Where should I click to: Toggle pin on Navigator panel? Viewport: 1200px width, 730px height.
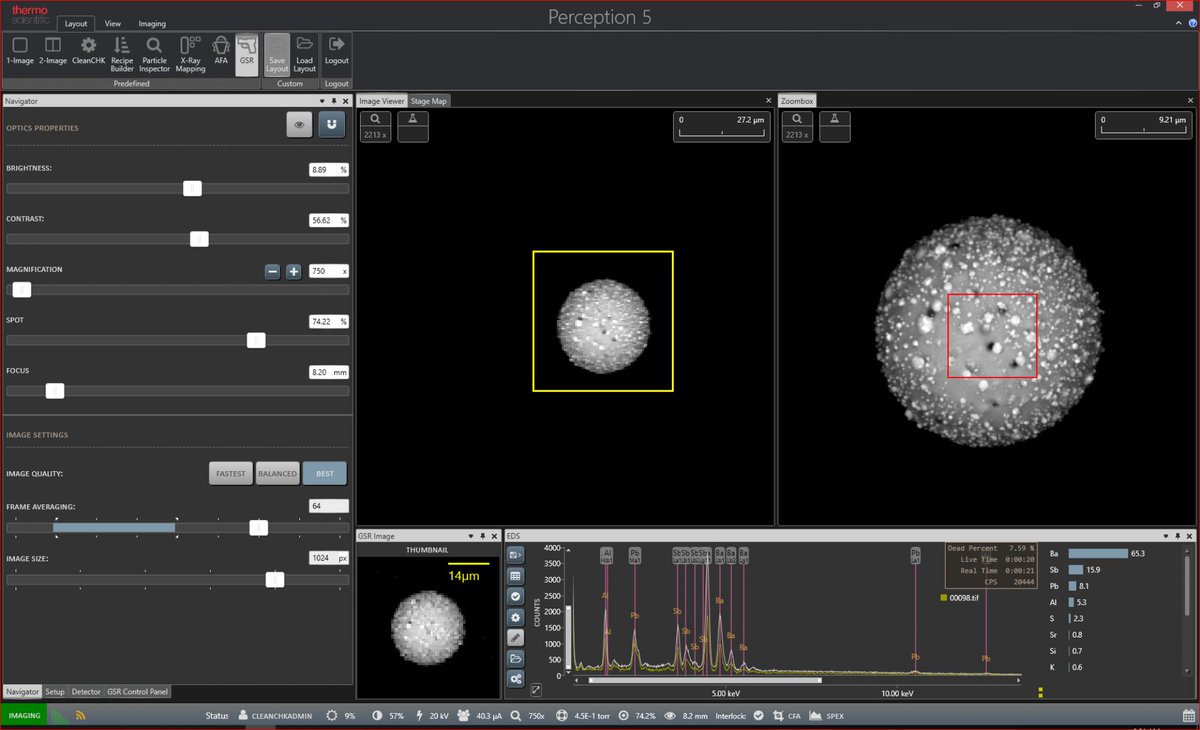(334, 101)
